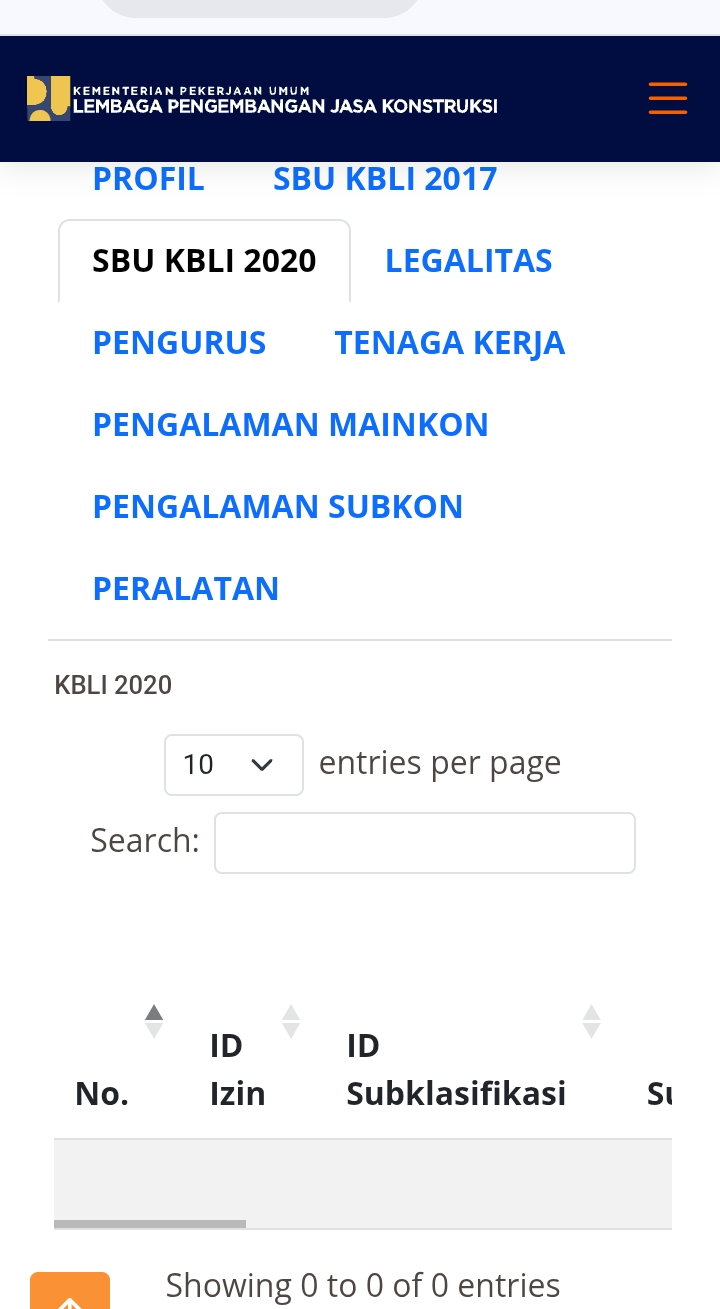
Task: Open the PENGURUS tab
Action: (x=180, y=343)
